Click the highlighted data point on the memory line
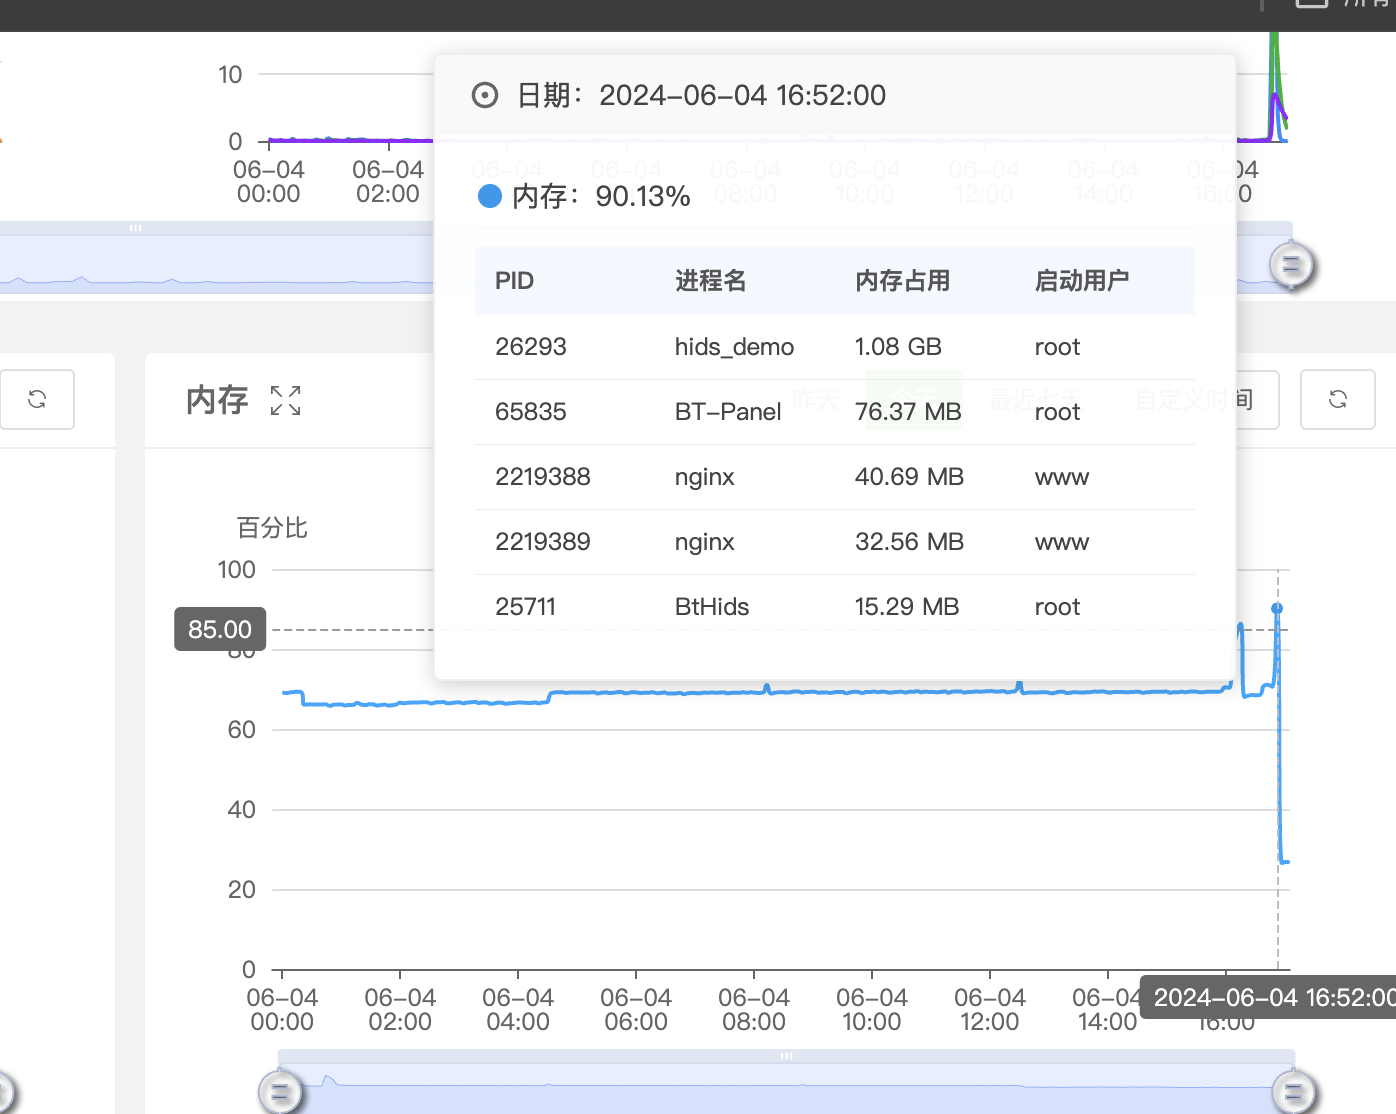This screenshot has width=1396, height=1114. 1277,608
